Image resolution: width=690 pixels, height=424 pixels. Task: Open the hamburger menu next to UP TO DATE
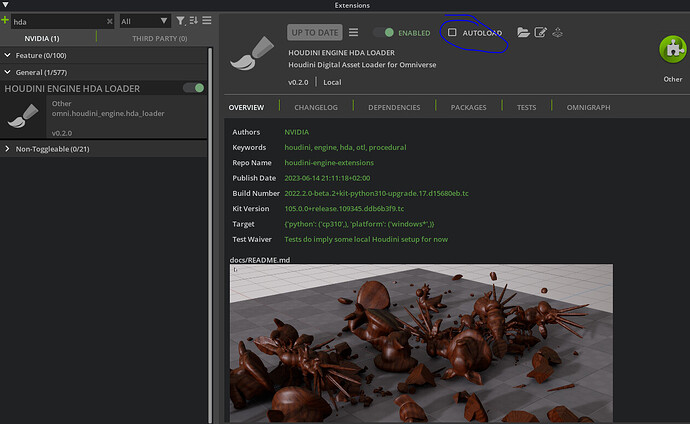coord(353,32)
